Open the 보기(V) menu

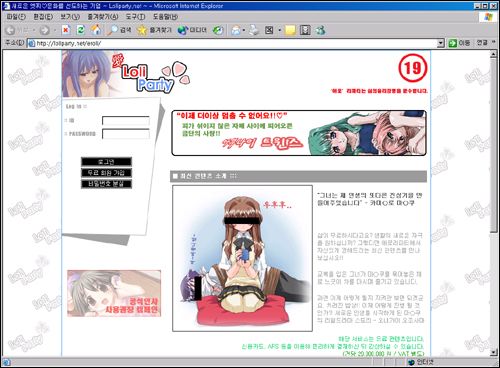click(x=70, y=17)
